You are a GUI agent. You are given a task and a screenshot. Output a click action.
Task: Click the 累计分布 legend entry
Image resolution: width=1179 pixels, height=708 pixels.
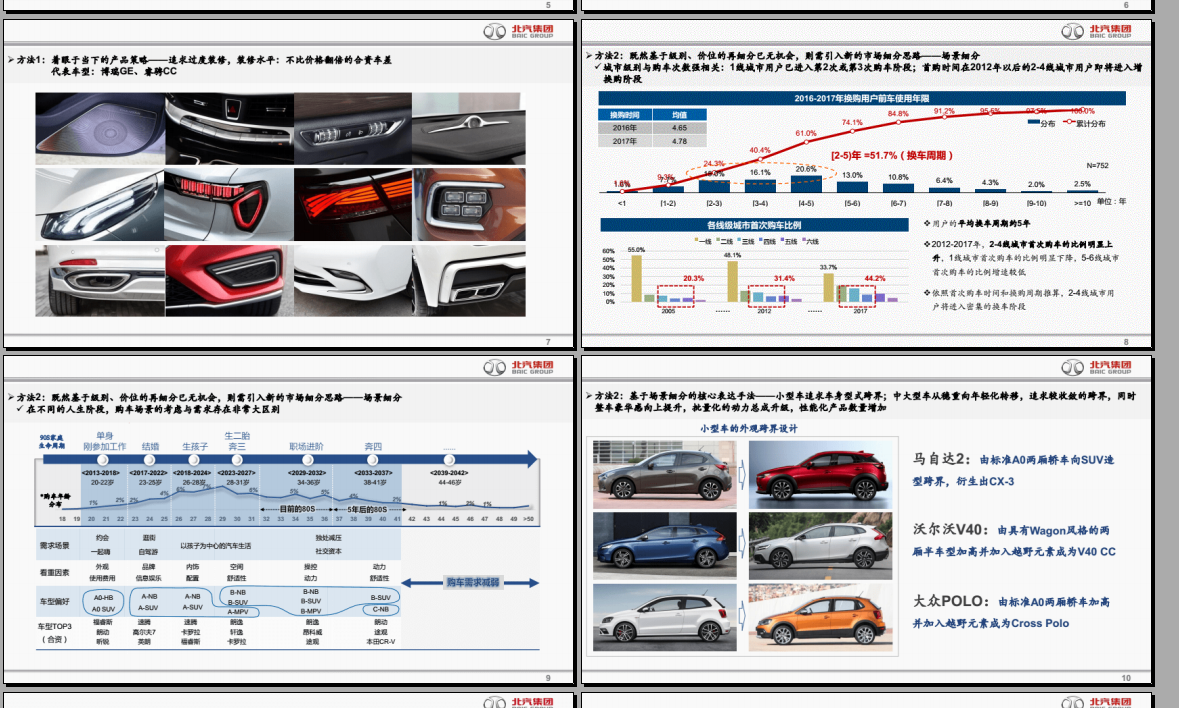[1084, 123]
